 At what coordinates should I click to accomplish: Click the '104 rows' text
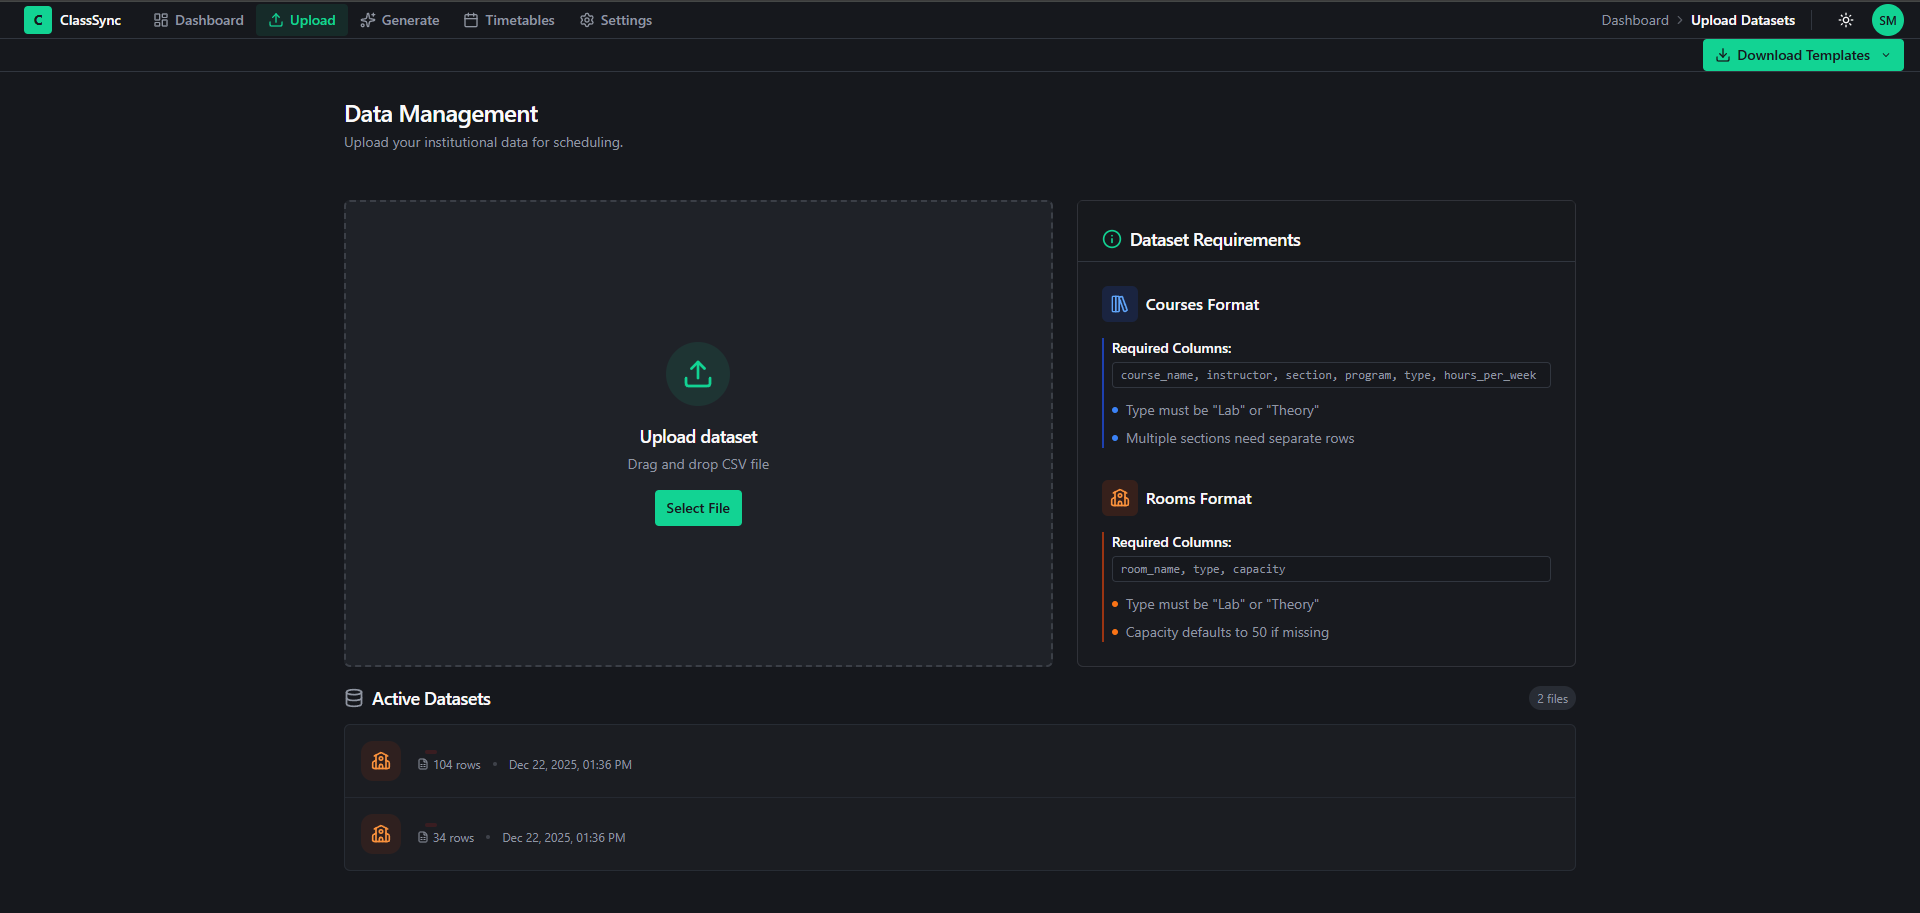pos(457,765)
